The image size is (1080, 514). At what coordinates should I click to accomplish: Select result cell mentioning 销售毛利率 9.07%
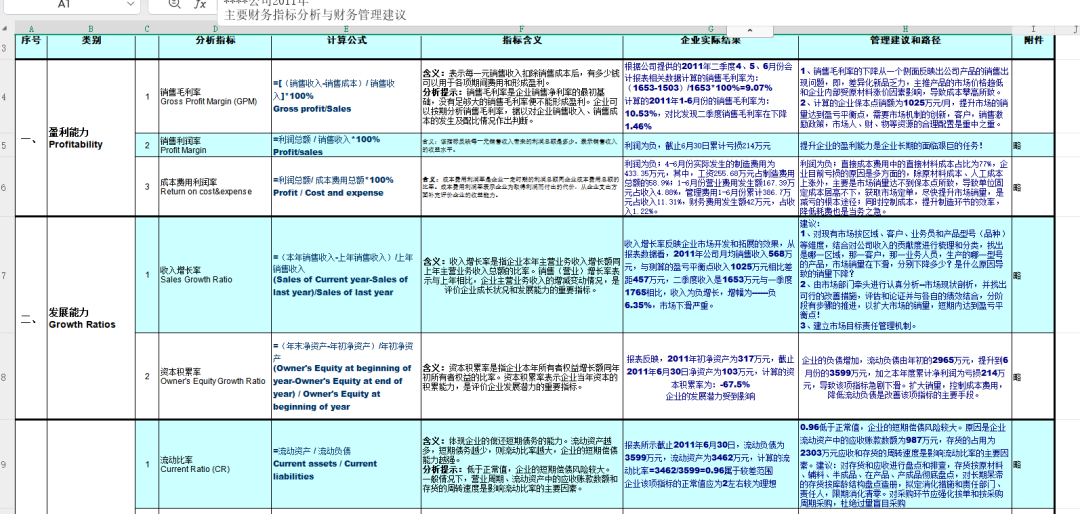pyautogui.click(x=710, y=96)
